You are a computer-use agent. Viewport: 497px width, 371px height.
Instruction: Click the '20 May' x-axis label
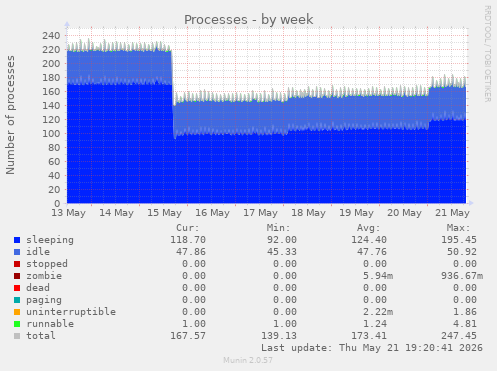(x=404, y=213)
